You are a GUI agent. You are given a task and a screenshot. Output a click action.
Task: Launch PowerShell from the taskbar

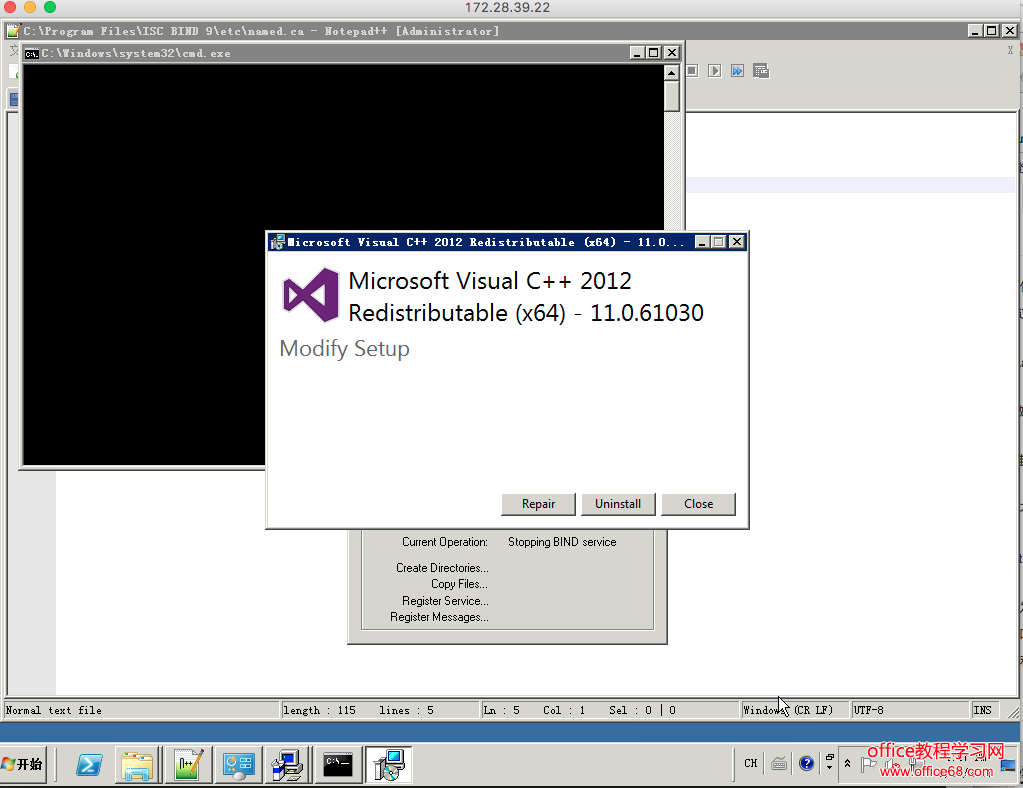click(x=89, y=765)
